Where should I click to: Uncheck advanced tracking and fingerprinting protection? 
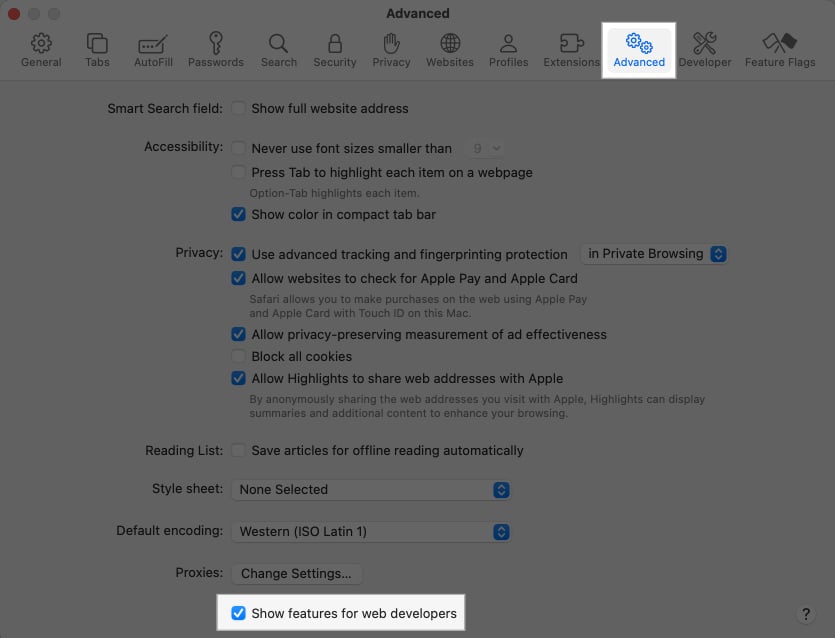point(238,254)
